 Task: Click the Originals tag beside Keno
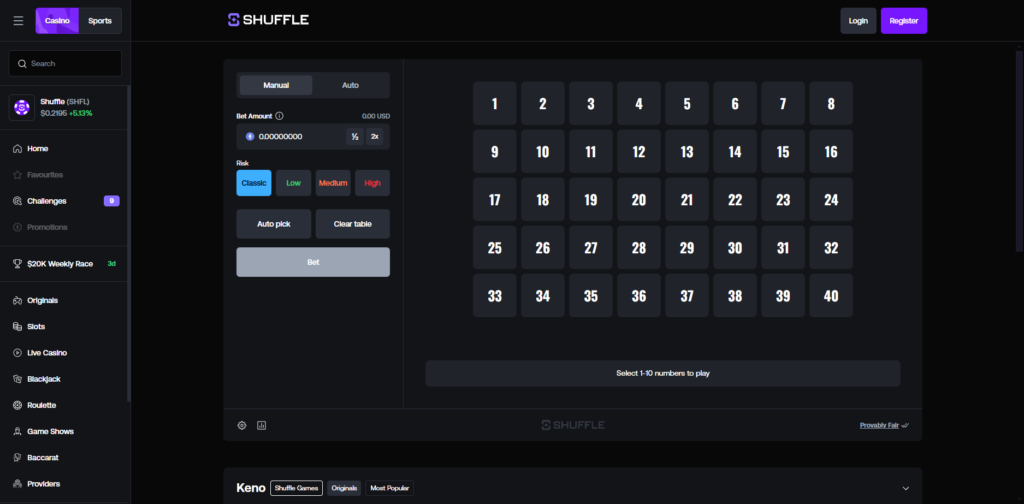[344, 488]
